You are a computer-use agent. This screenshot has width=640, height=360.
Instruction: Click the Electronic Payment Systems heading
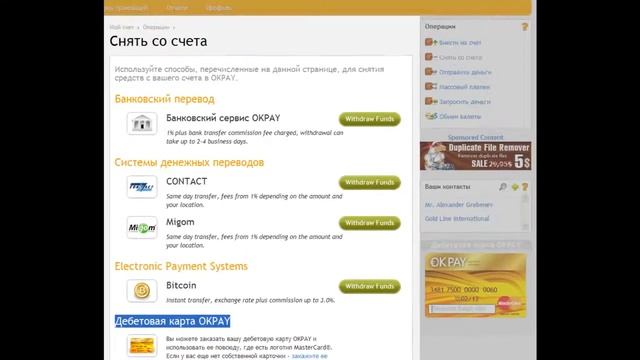181,266
